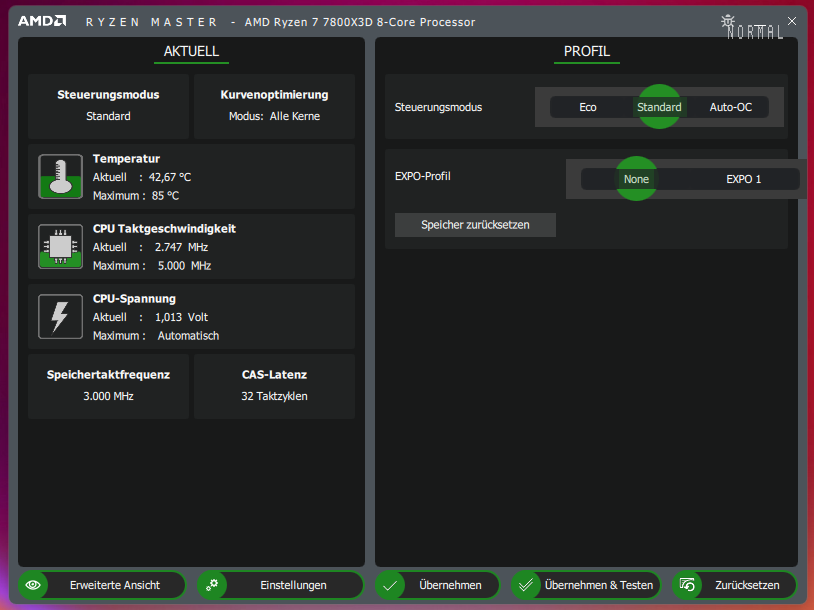Select Auto-OC control mode
Screen dimensions: 814x610
730,107
